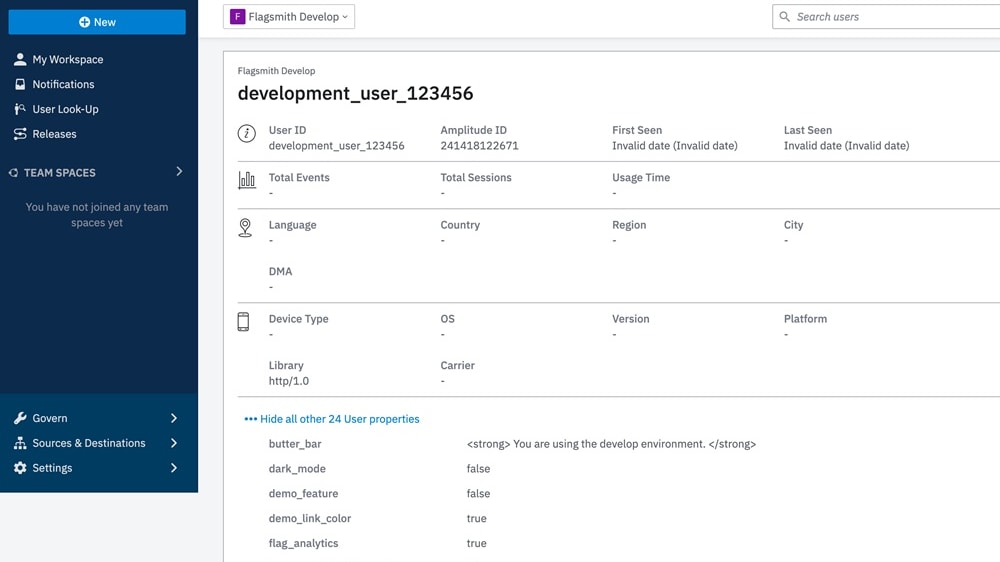Open Releases in sidebar
The height and width of the screenshot is (562, 1000).
pyautogui.click(x=54, y=134)
